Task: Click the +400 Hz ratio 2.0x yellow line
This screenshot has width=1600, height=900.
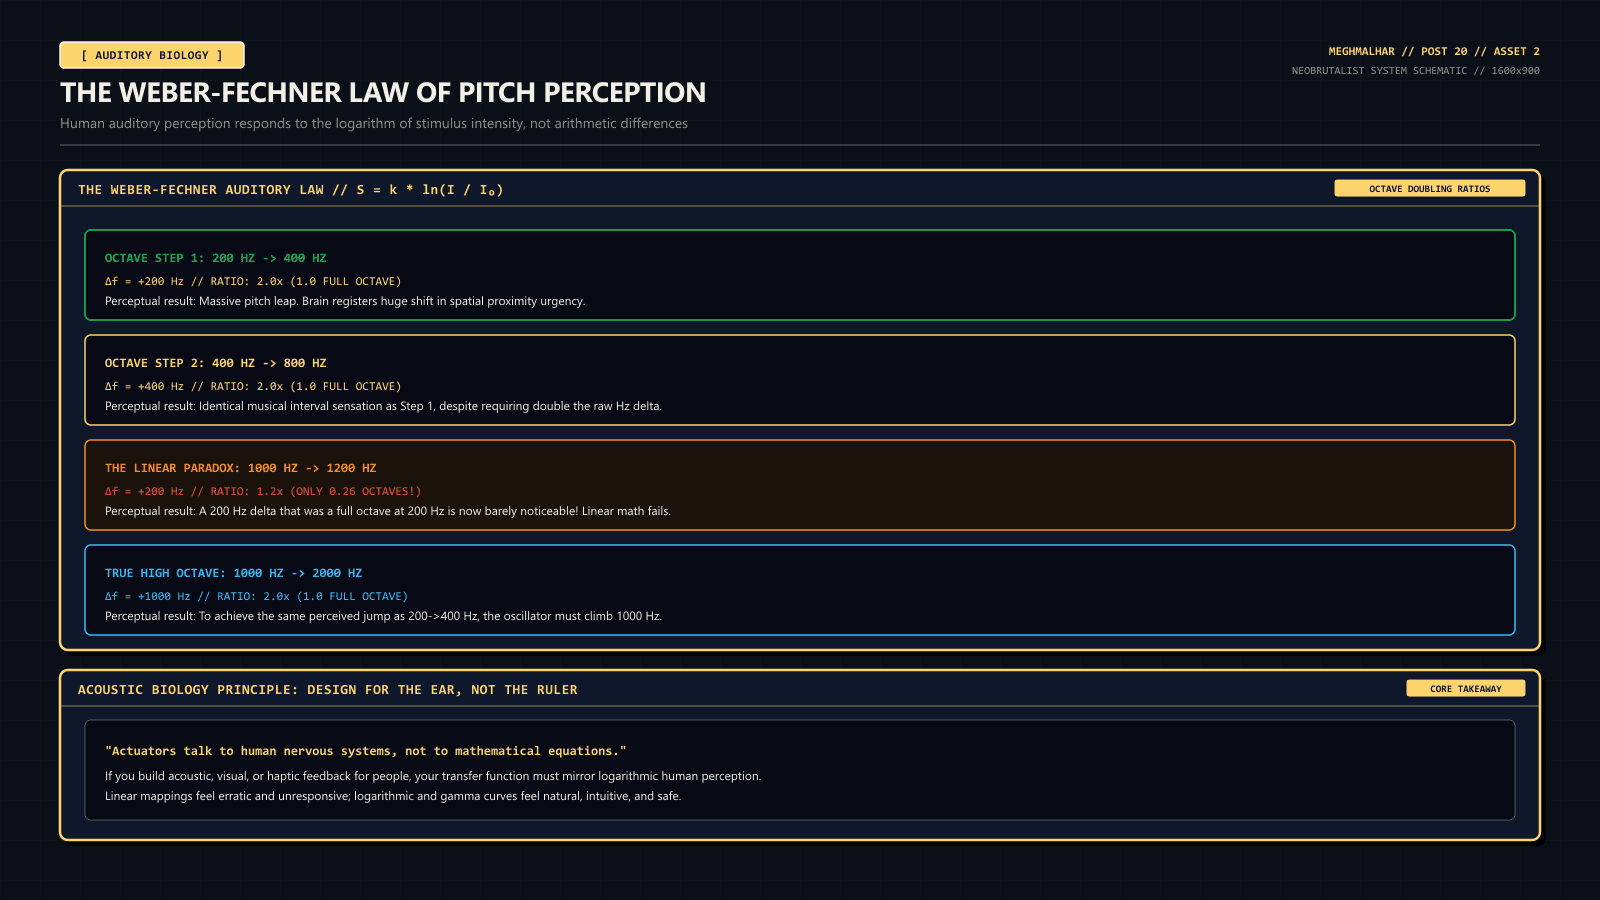Action: coord(253,386)
